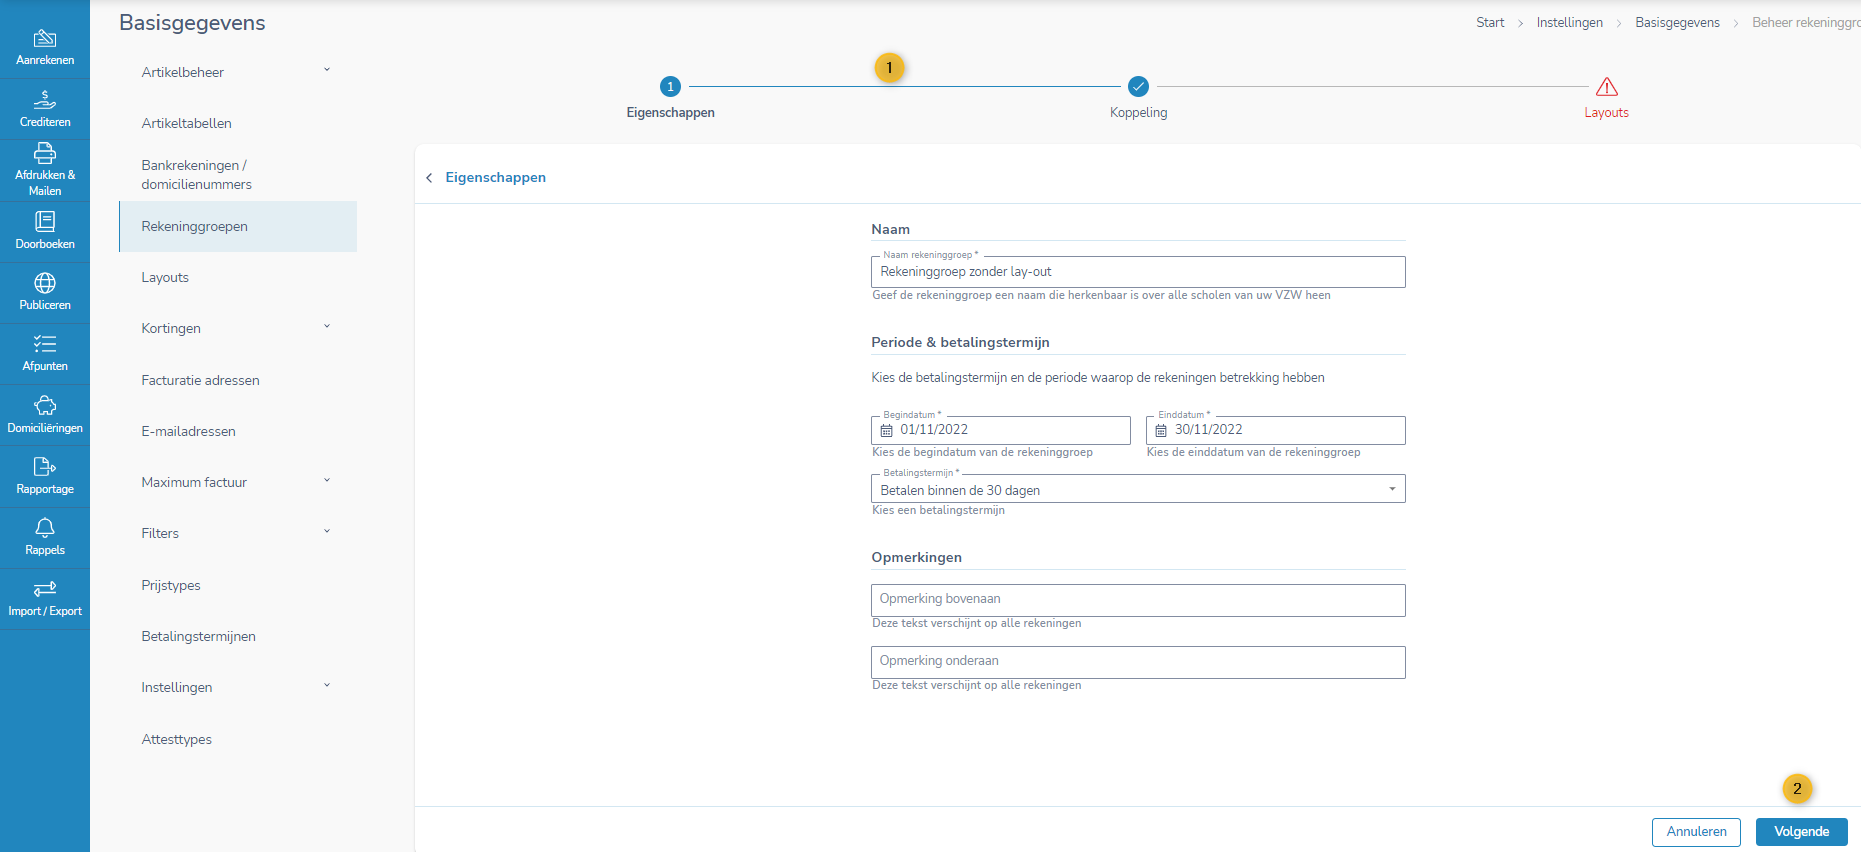Open the Publiceren section
Screen dimensions: 1861x852
point(45,292)
